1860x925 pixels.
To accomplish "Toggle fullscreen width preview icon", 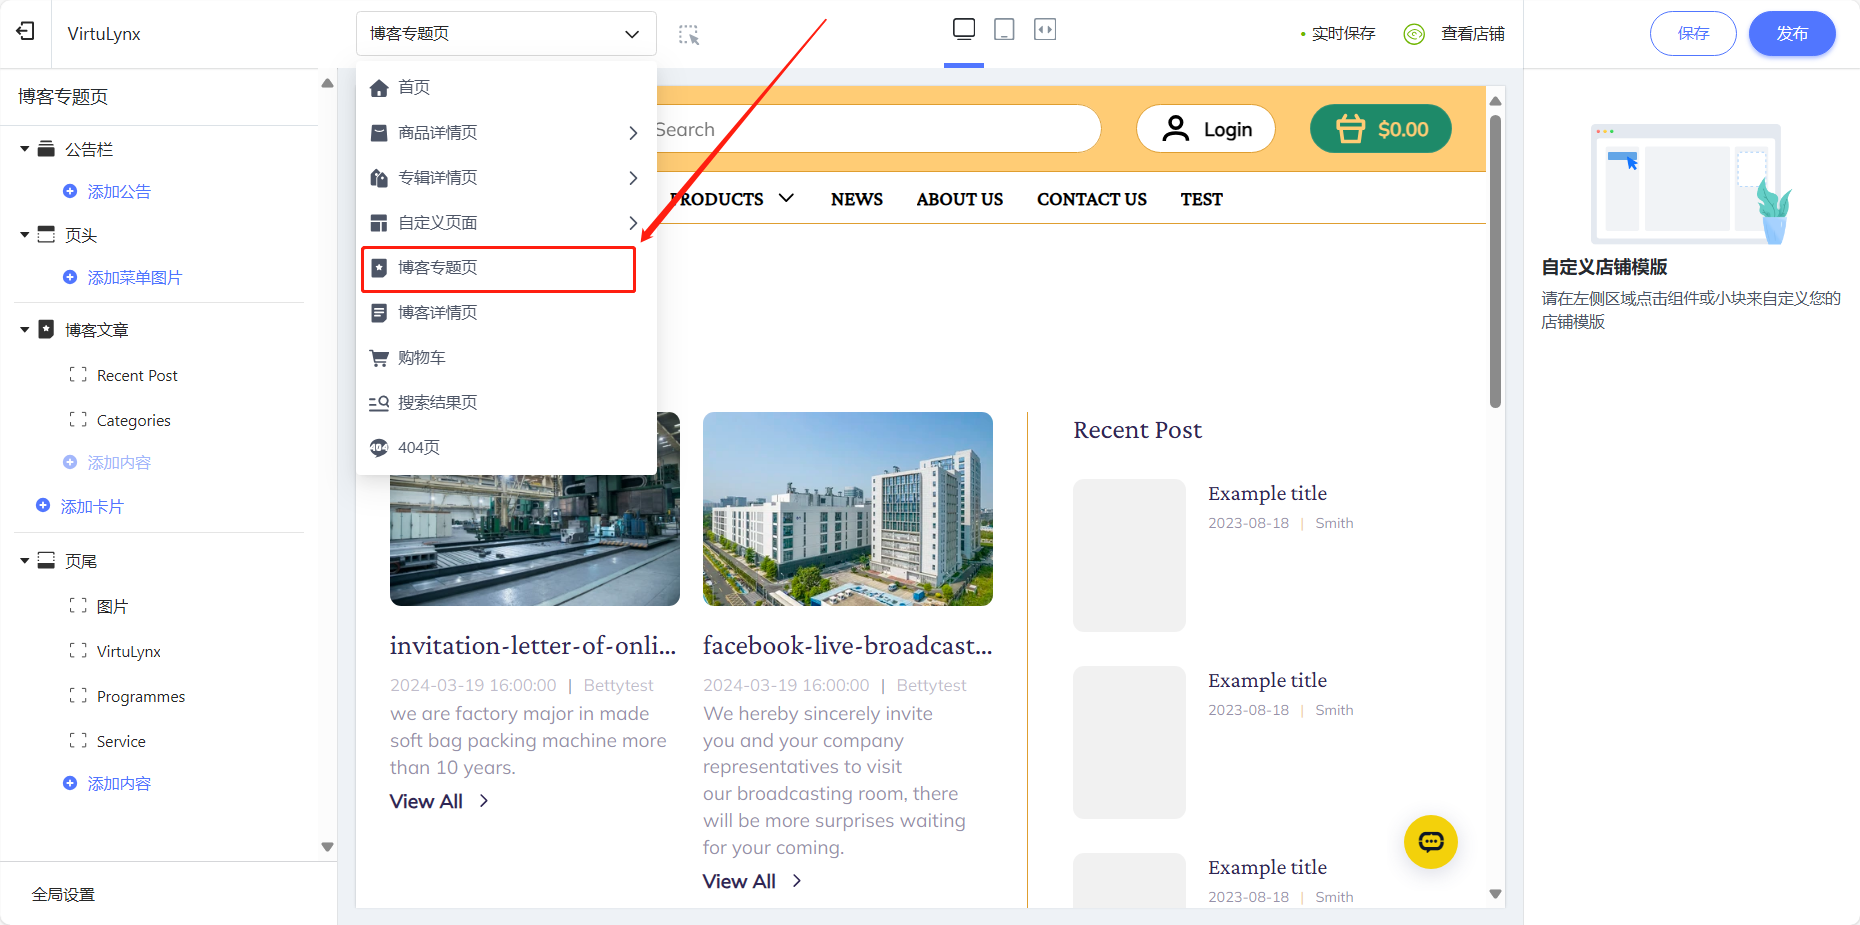I will click(x=1045, y=29).
